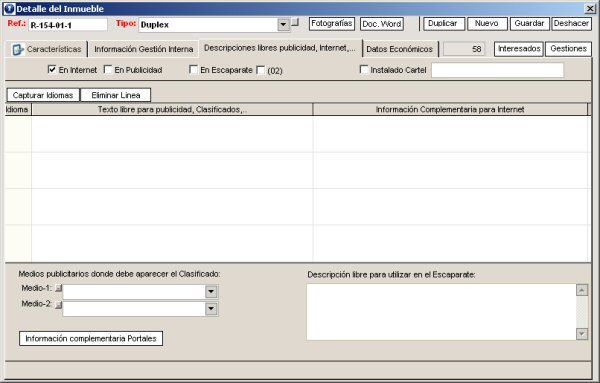Click Eliminar Línea button
This screenshot has width=600, height=383.
[x=116, y=95]
